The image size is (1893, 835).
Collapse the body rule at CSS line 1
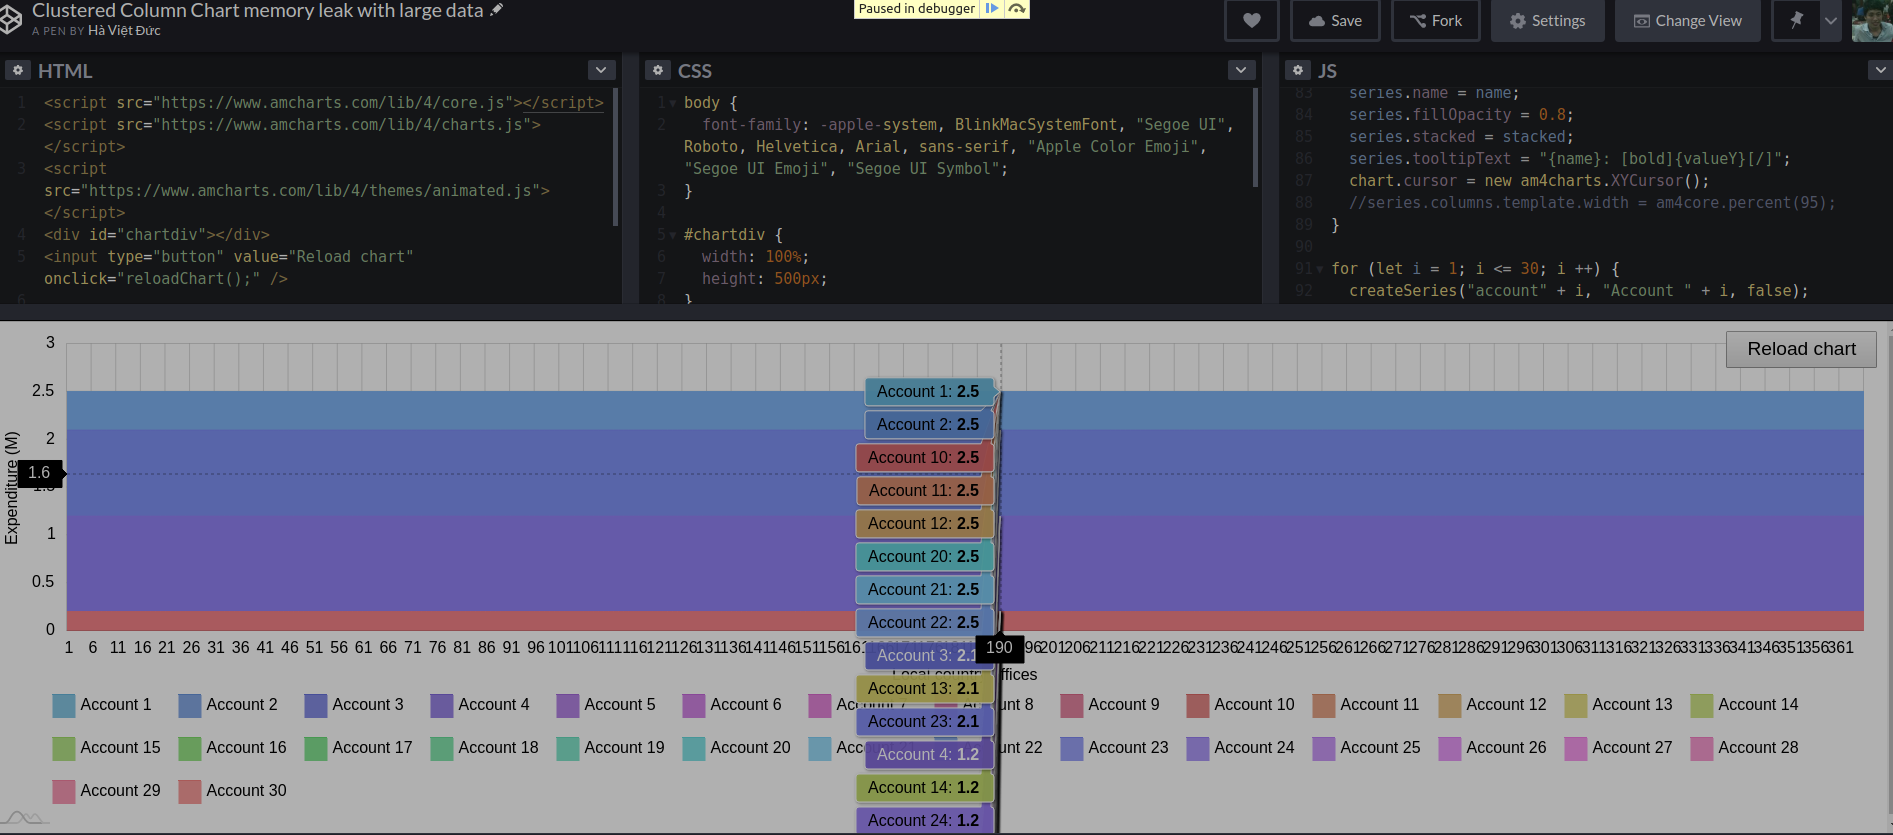(673, 103)
